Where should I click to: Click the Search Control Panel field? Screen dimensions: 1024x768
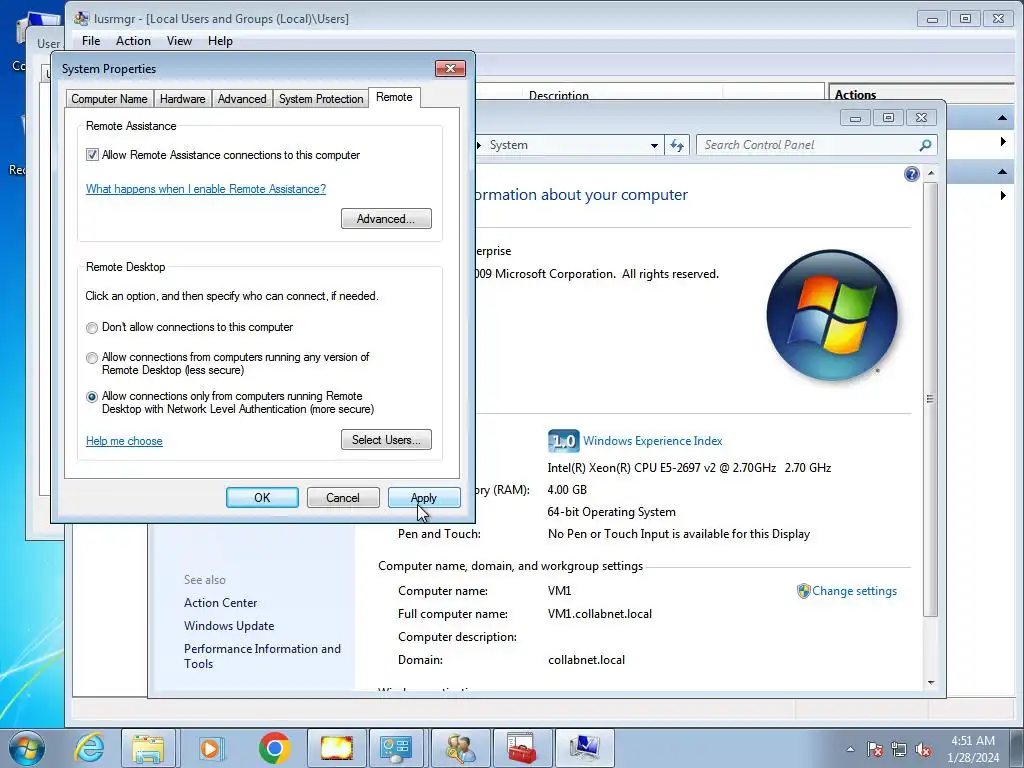coord(817,145)
